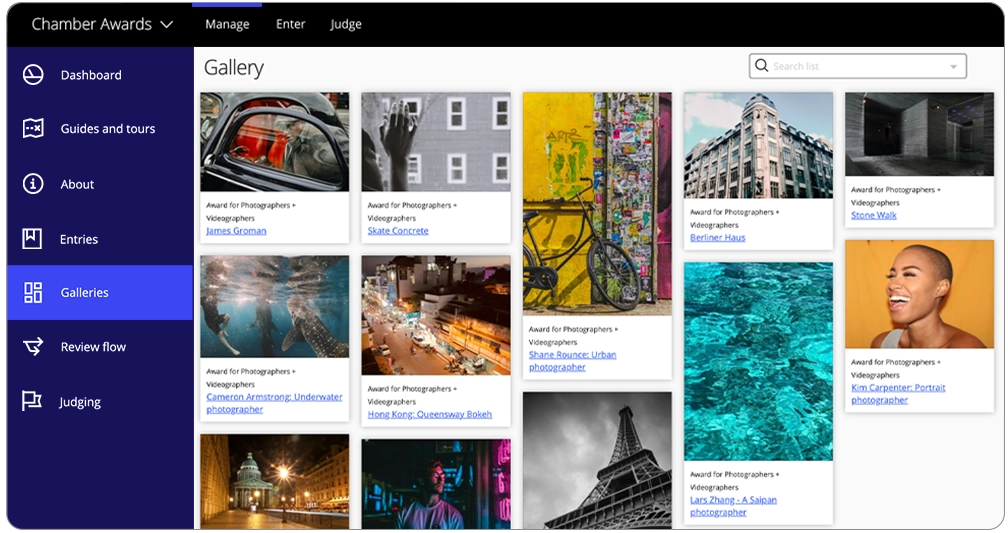Screen dimensions: 1008x533
Task: Click the Guides and tours map icon
Action: click(33, 129)
